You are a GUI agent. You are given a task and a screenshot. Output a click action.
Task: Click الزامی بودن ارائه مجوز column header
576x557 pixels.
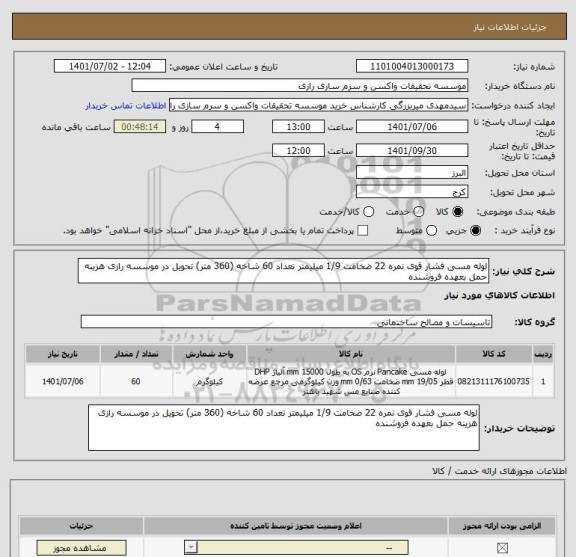[502, 526]
